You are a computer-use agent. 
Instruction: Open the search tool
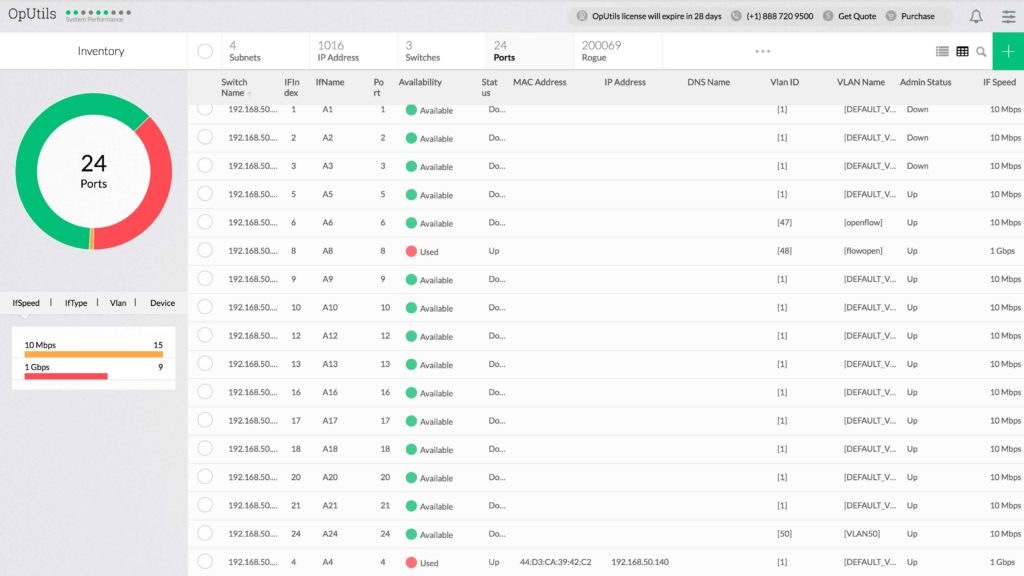983,51
